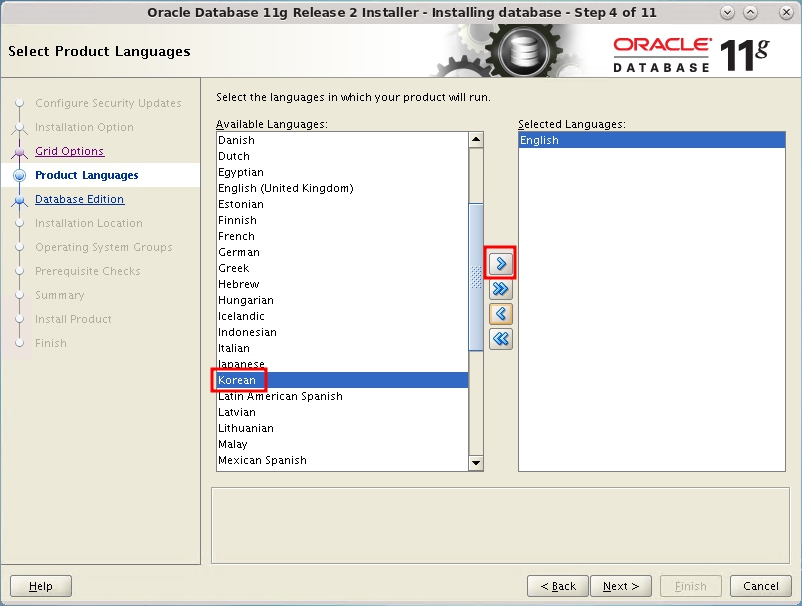Select Japanese in Available Languages
The height and width of the screenshot is (606, 802).
tap(342, 364)
